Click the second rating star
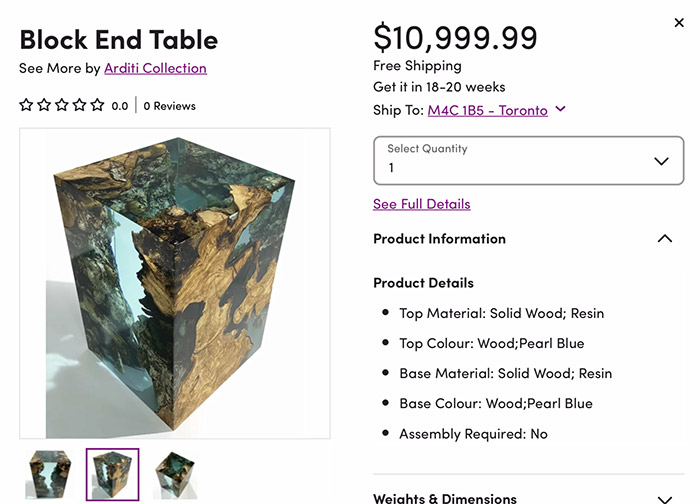The image size is (700, 504). [44, 105]
